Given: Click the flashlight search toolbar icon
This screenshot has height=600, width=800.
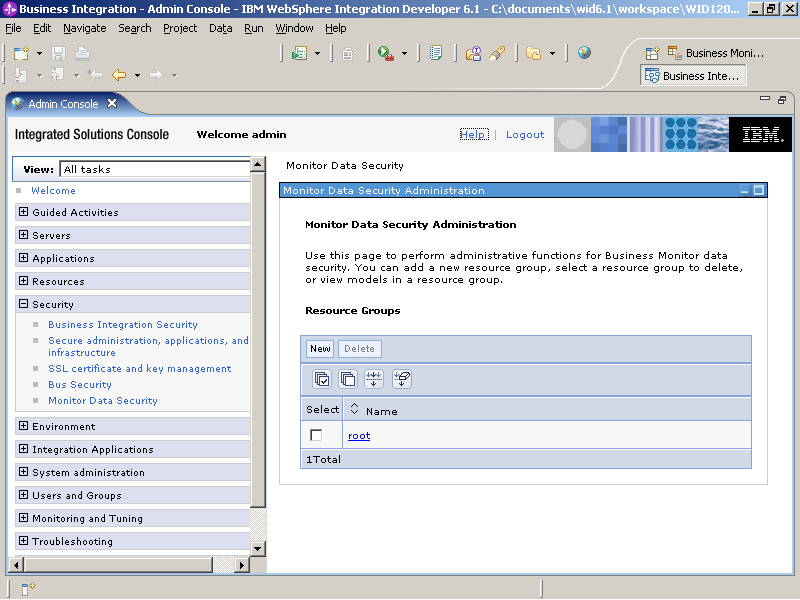Looking at the screenshot, I should click(497, 53).
